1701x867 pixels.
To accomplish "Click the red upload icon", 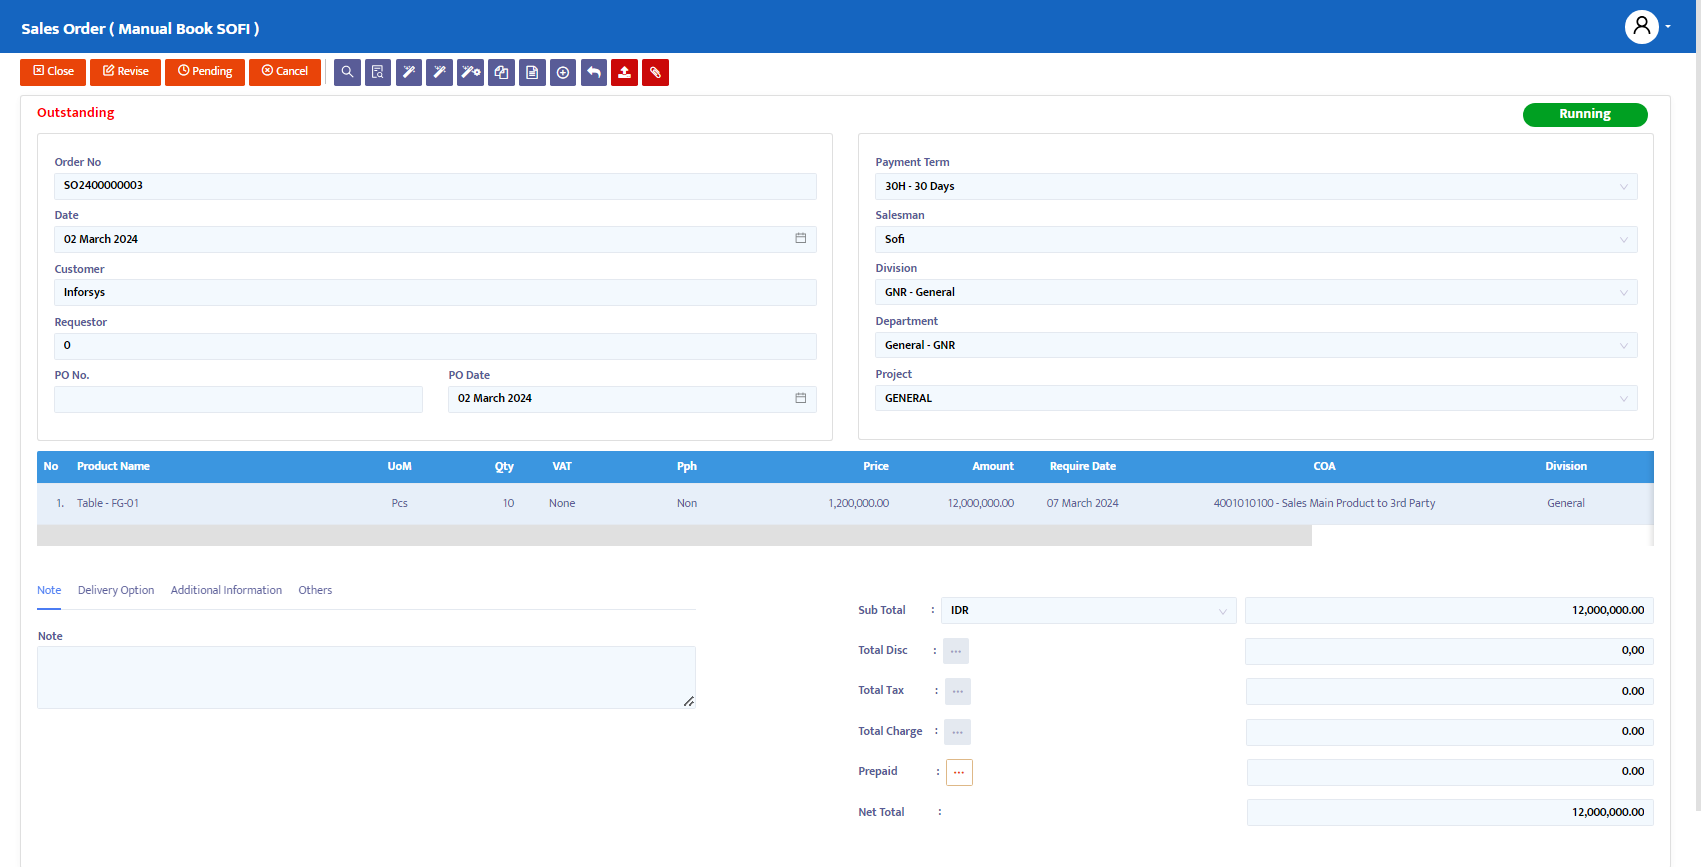I will pos(625,72).
